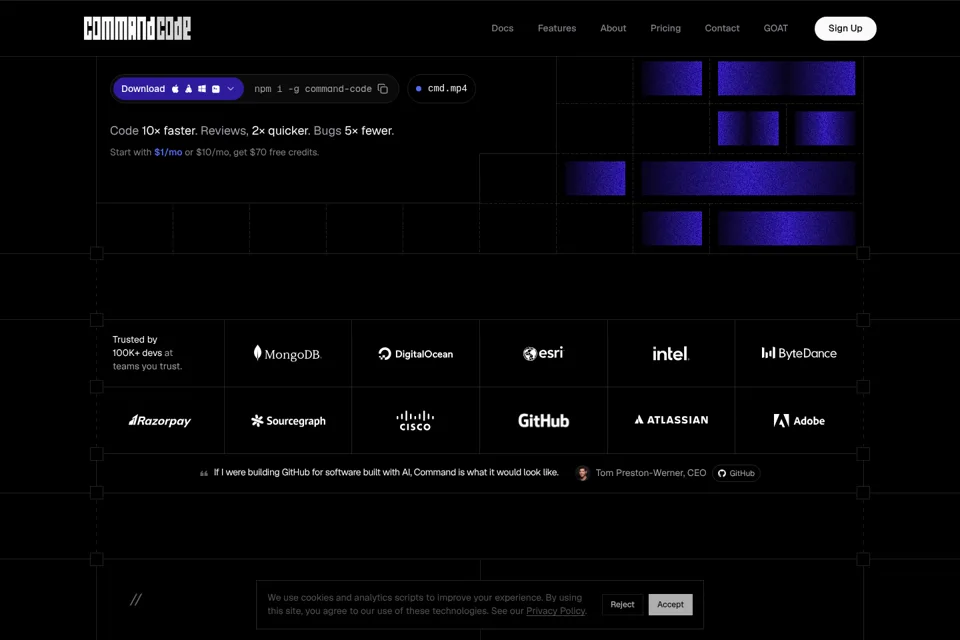960x640 pixels.
Task: Select the Finder-style icon in Download button
Action: coord(216,89)
